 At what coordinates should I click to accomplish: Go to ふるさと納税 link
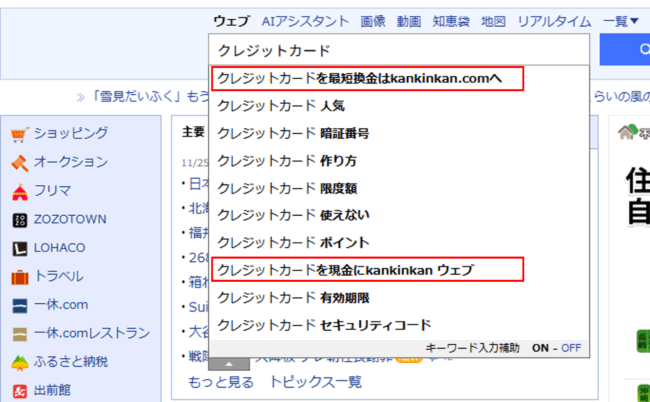[x=71, y=361]
